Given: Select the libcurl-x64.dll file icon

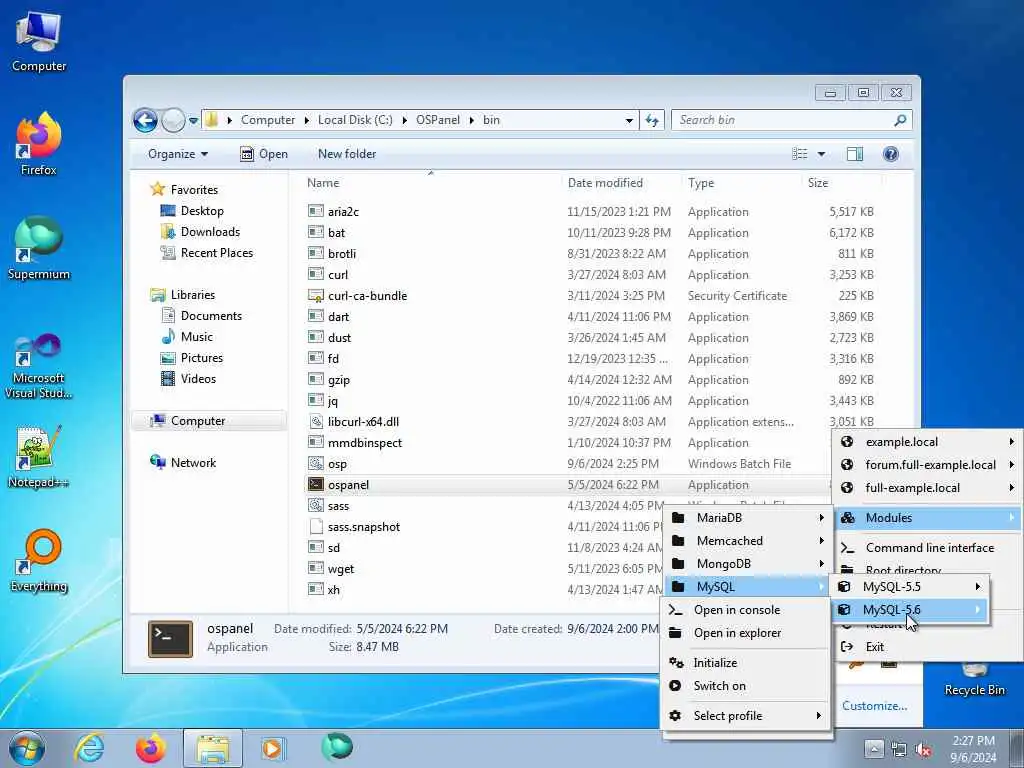Looking at the screenshot, I should (x=316, y=422).
